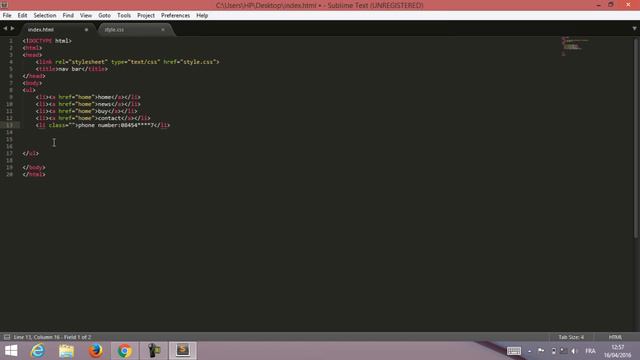Open the taskbar clock and date
Viewport: 640px width, 360px height.
[617, 351]
